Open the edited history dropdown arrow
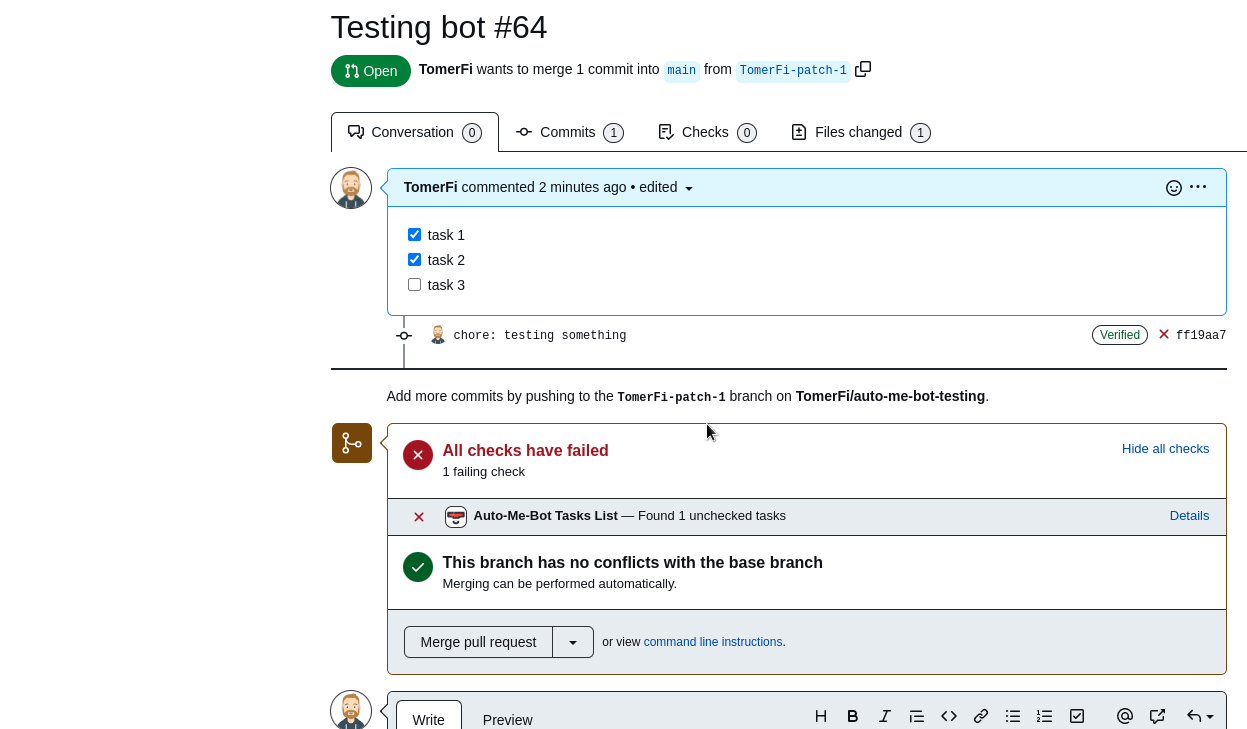Image resolution: width=1247 pixels, height=729 pixels. [x=689, y=188]
